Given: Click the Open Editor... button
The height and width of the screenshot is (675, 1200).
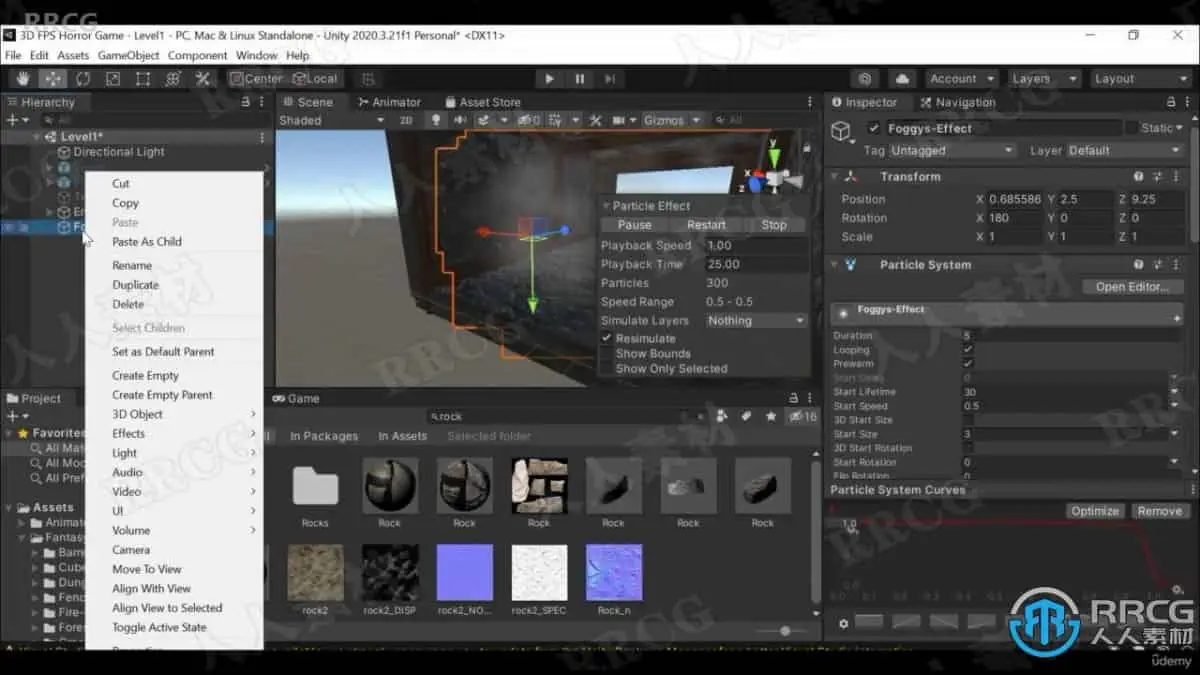Looking at the screenshot, I should click(x=1131, y=287).
